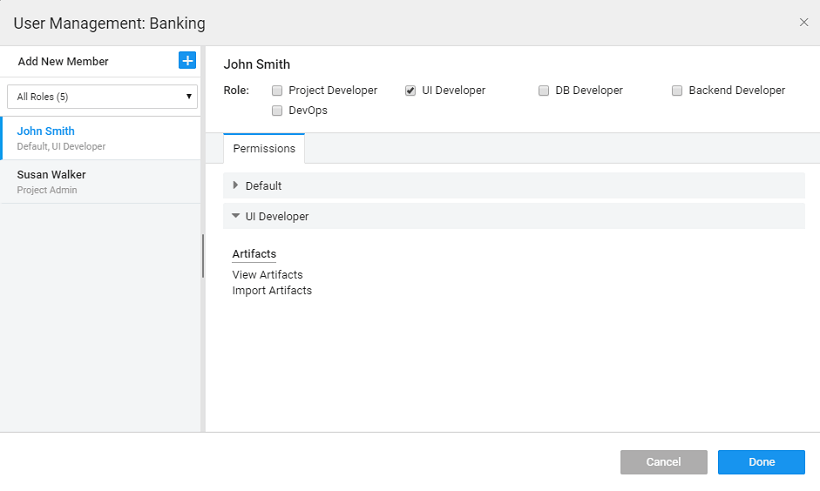Expand the Default permissions section arrow

pos(236,185)
